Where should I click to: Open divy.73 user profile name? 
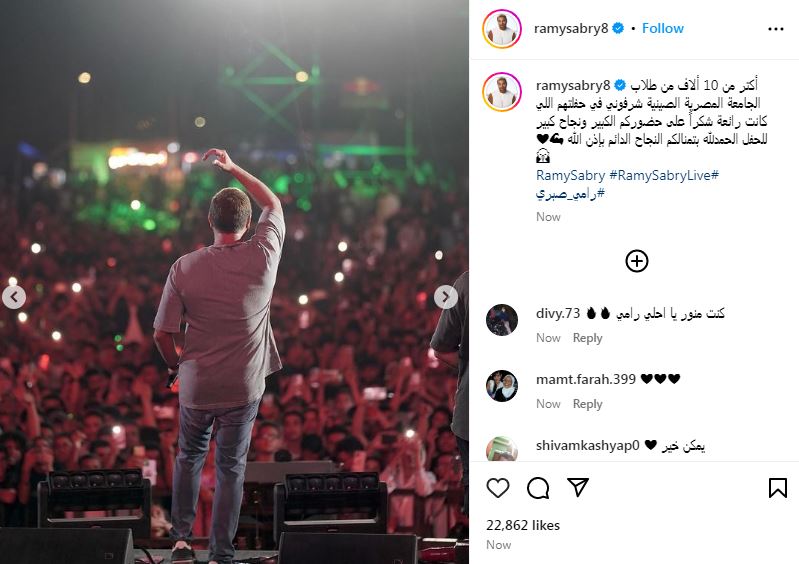click(x=558, y=313)
